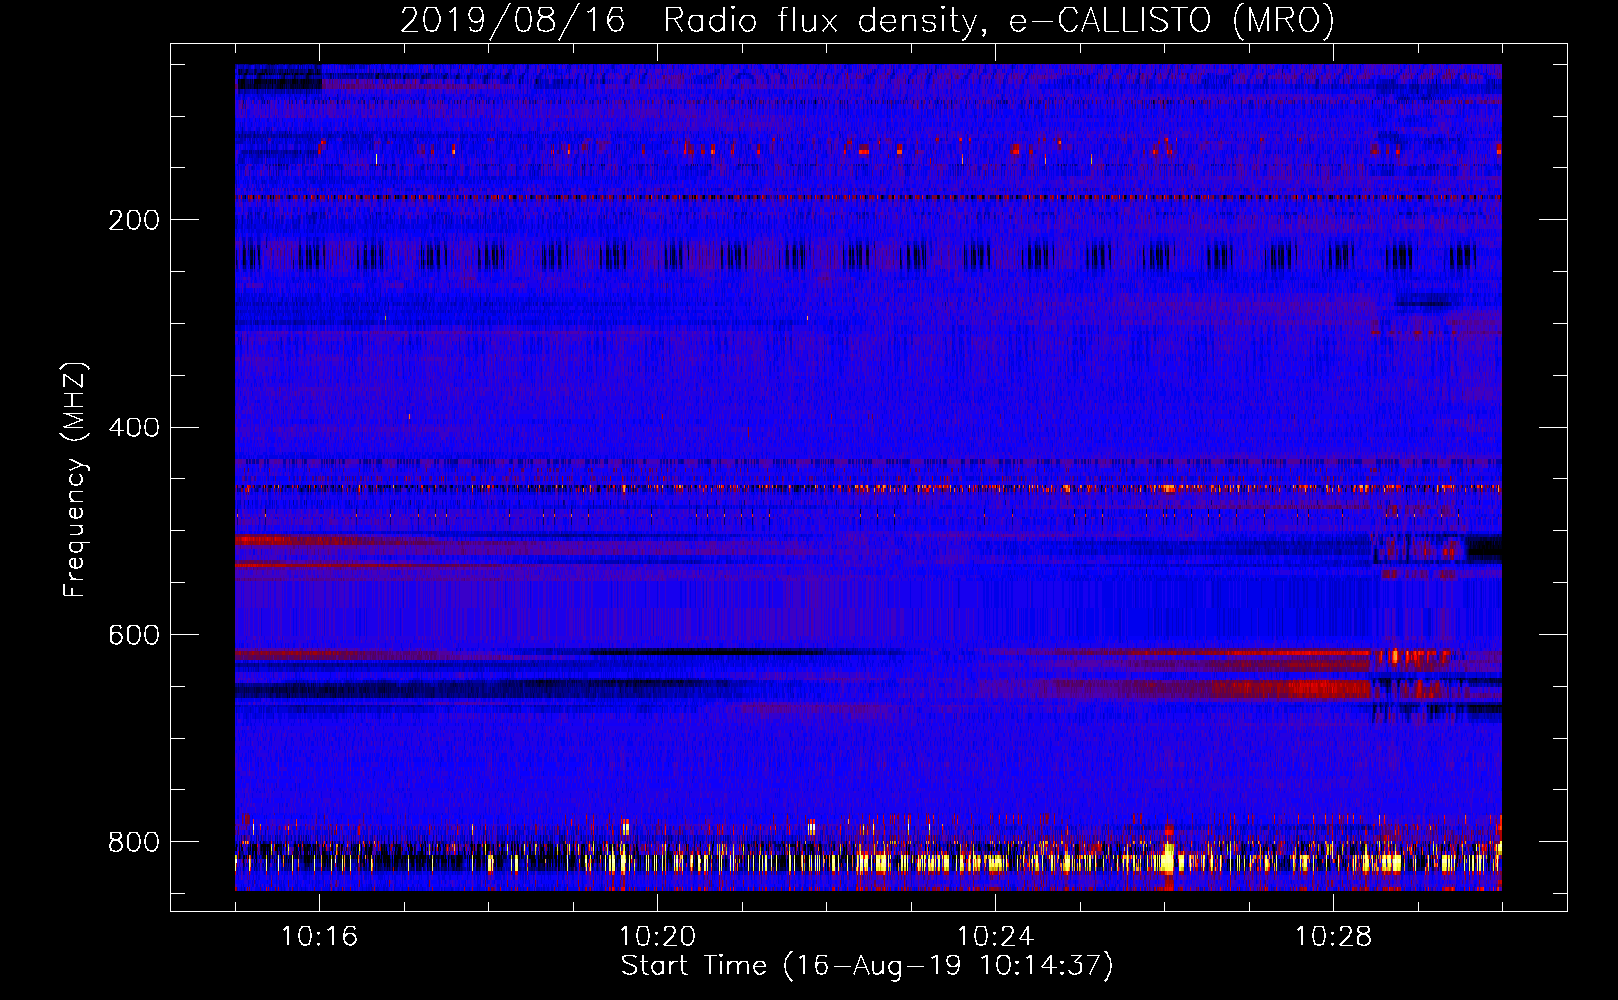The width and height of the screenshot is (1618, 1000).
Task: Click the 'Start Time (16-Aug-19 10:14:37)' label
Action: click(867, 966)
